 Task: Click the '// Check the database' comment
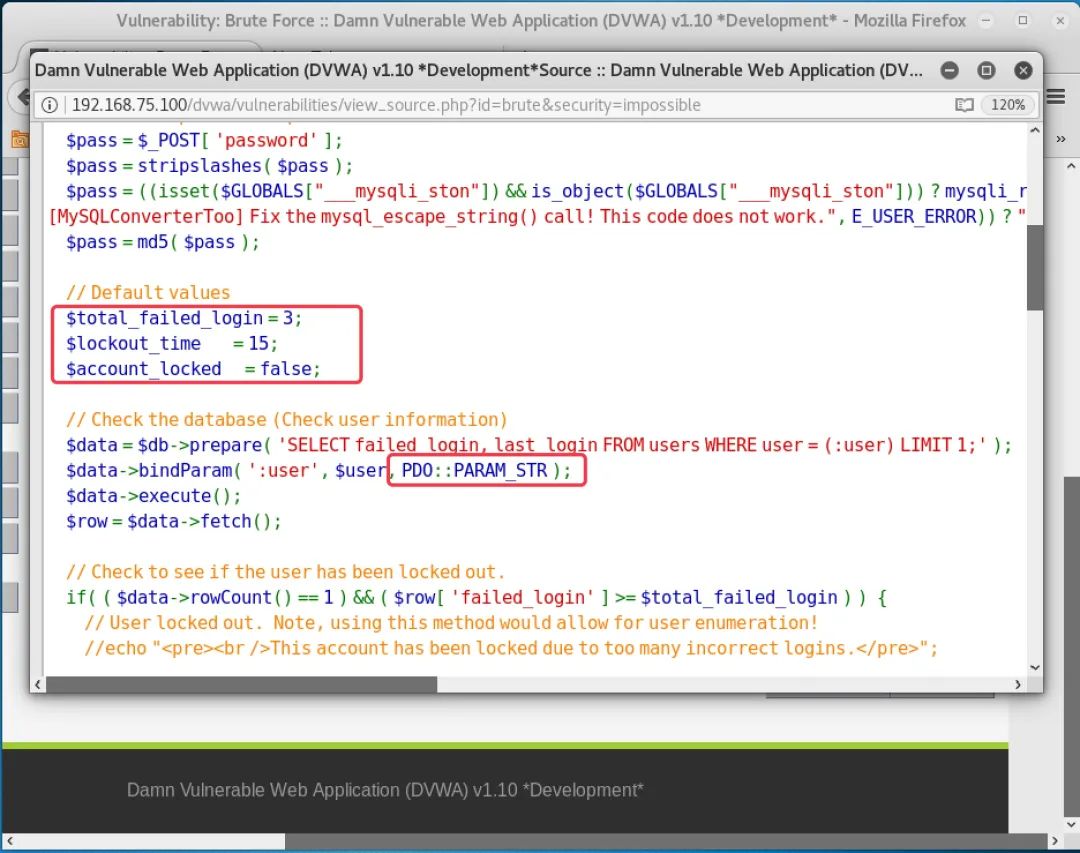pyautogui.click(x=287, y=420)
